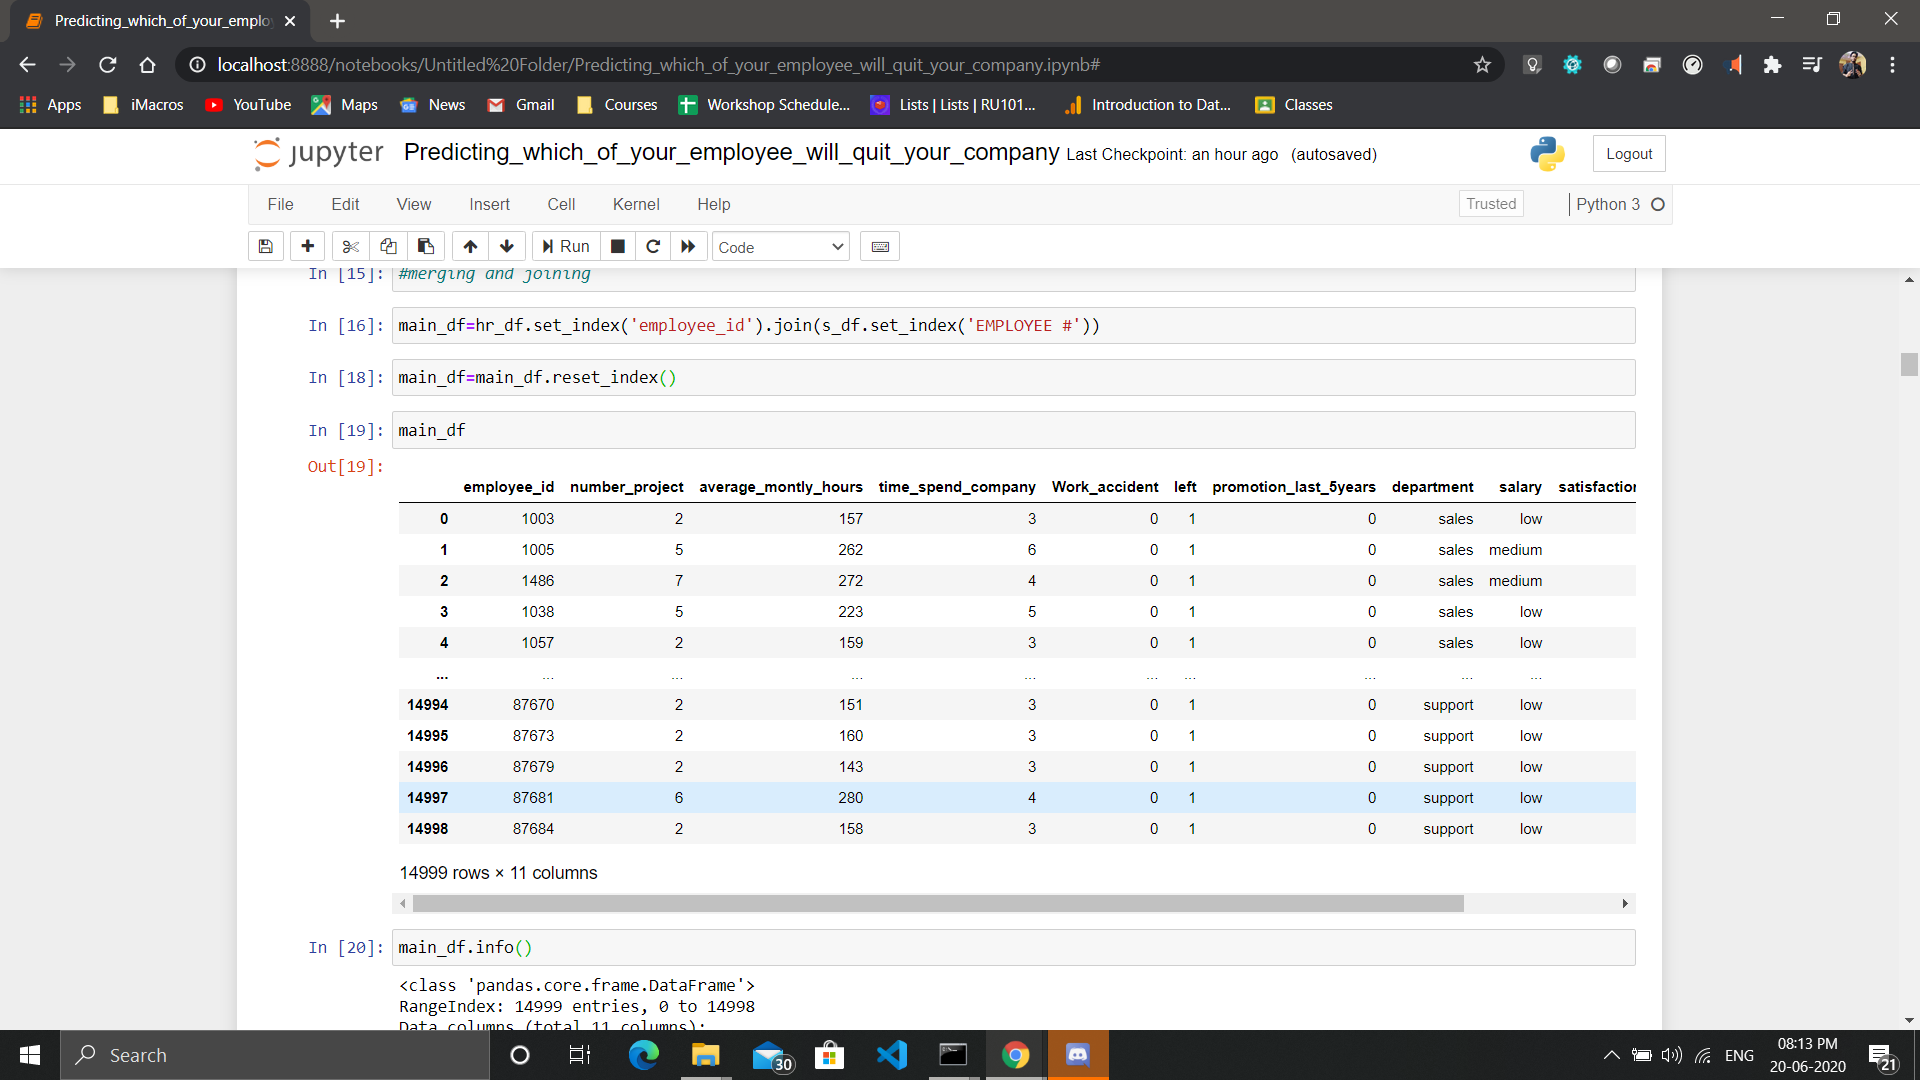This screenshot has height=1080, width=1920.
Task: Restart kernel and run all icon
Action: [x=688, y=246]
